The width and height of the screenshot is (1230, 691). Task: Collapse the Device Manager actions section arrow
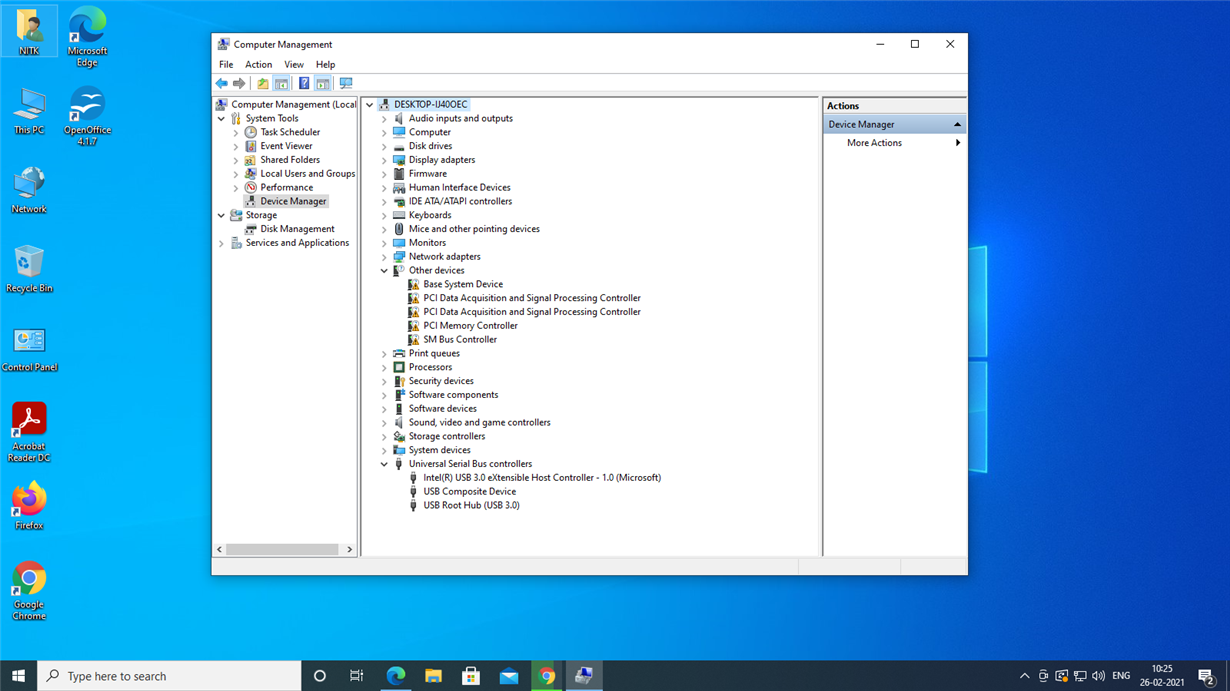pyautogui.click(x=957, y=125)
